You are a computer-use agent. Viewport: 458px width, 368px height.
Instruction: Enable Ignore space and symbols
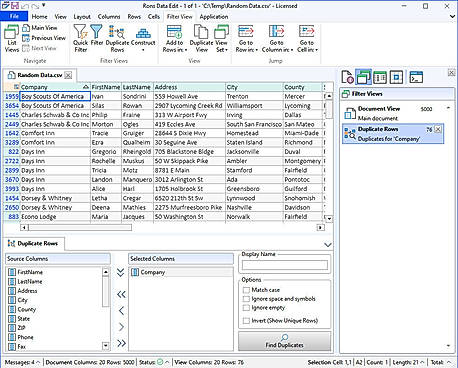[x=246, y=299]
